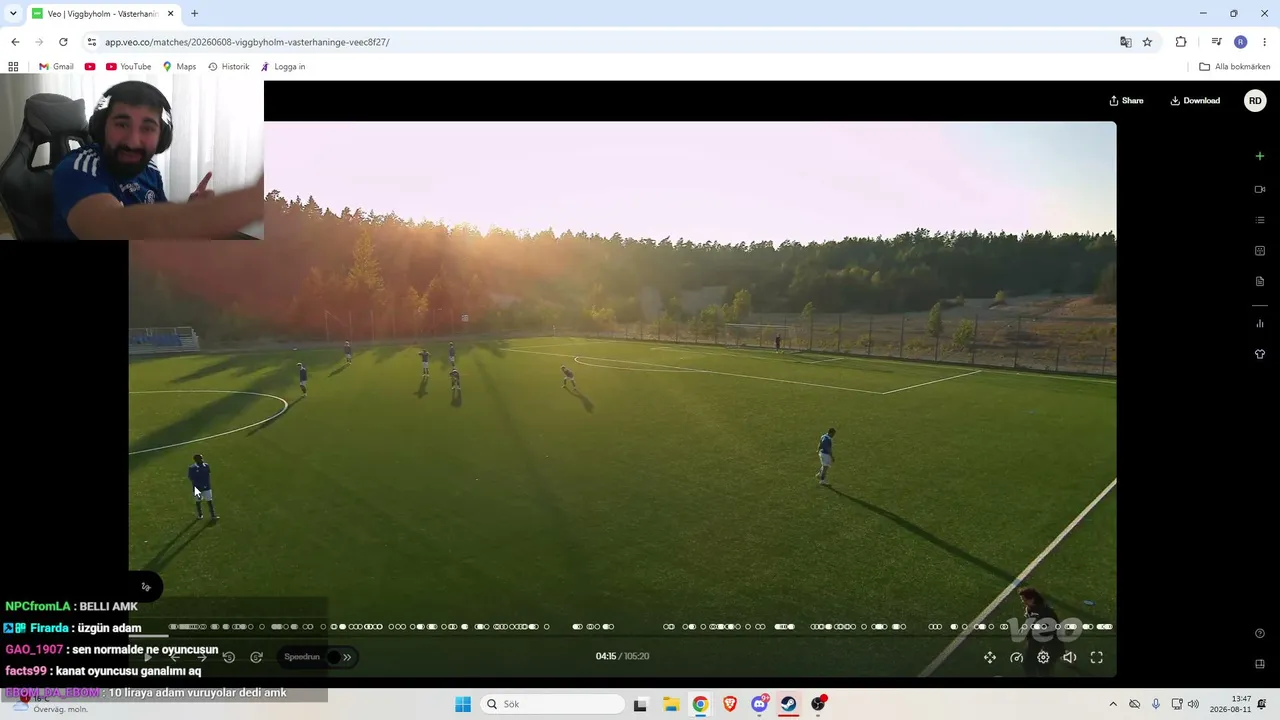Open the page translate icon

pyautogui.click(x=1126, y=42)
